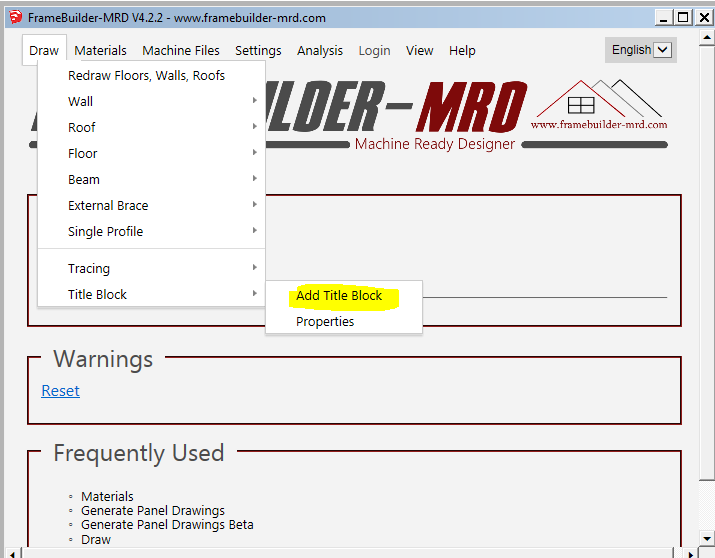Expand the Floor submenu

151,153
